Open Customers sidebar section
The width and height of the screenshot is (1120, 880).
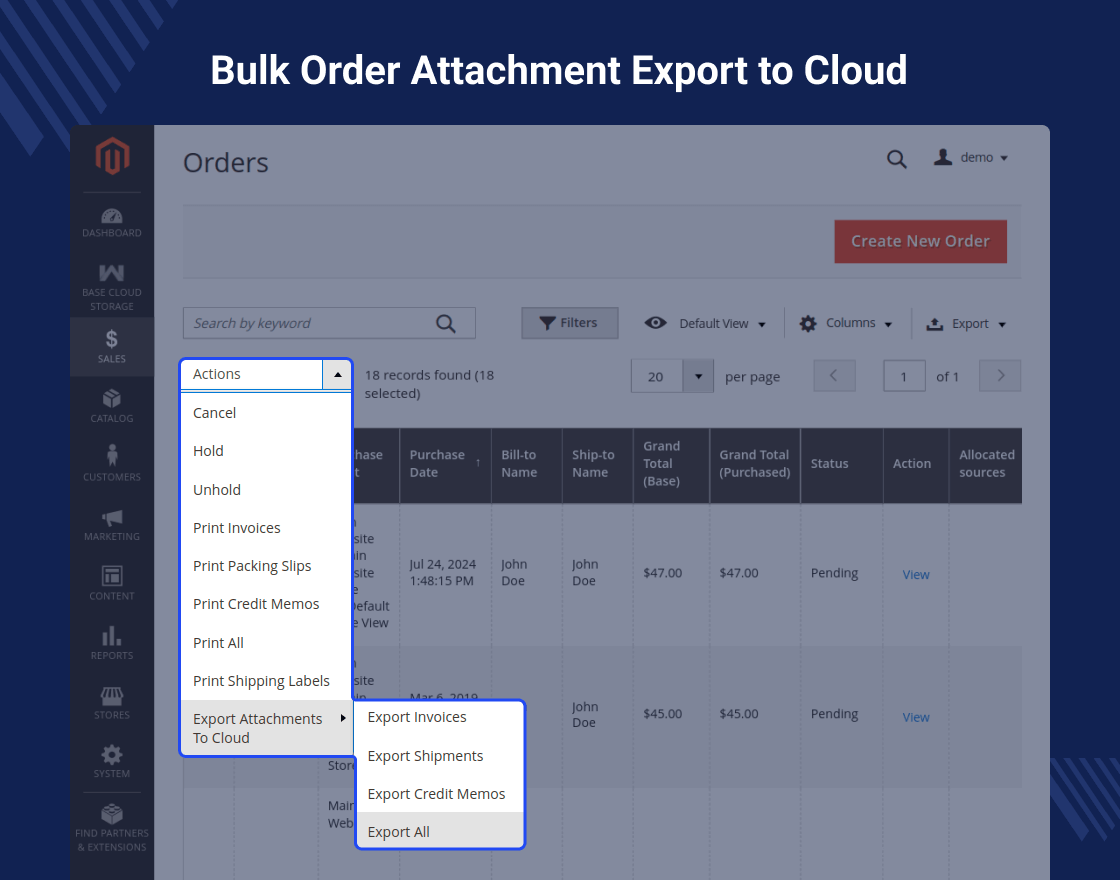pyautogui.click(x=112, y=464)
